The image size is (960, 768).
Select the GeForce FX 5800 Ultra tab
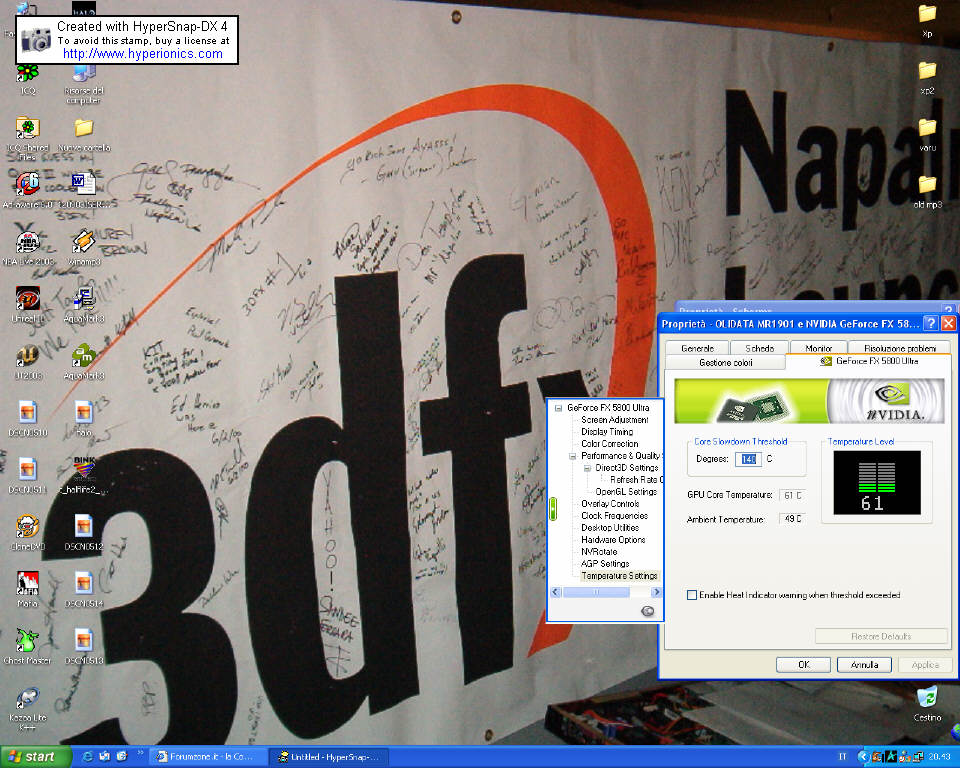click(x=869, y=361)
